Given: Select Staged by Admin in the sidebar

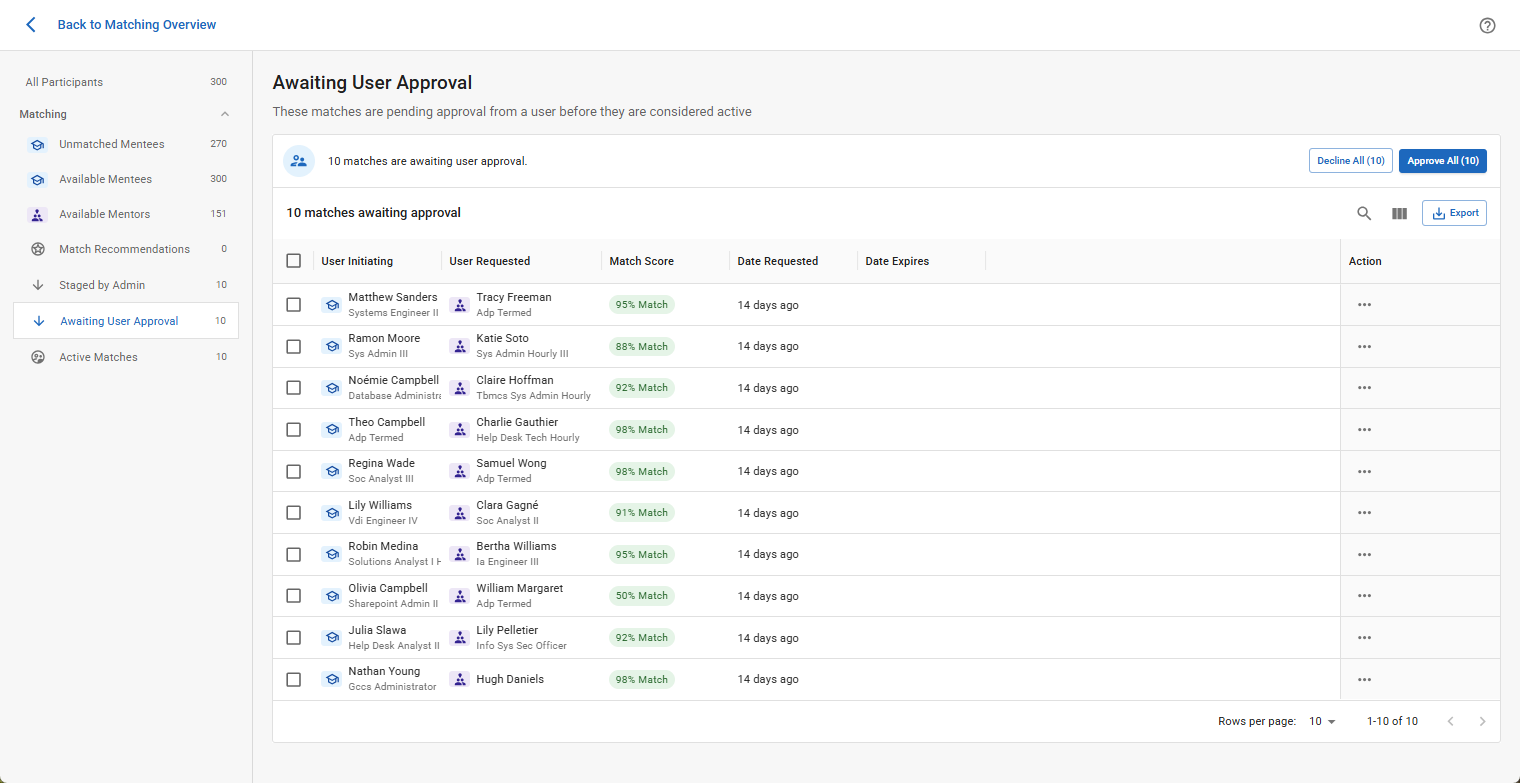Looking at the screenshot, I should [126, 285].
